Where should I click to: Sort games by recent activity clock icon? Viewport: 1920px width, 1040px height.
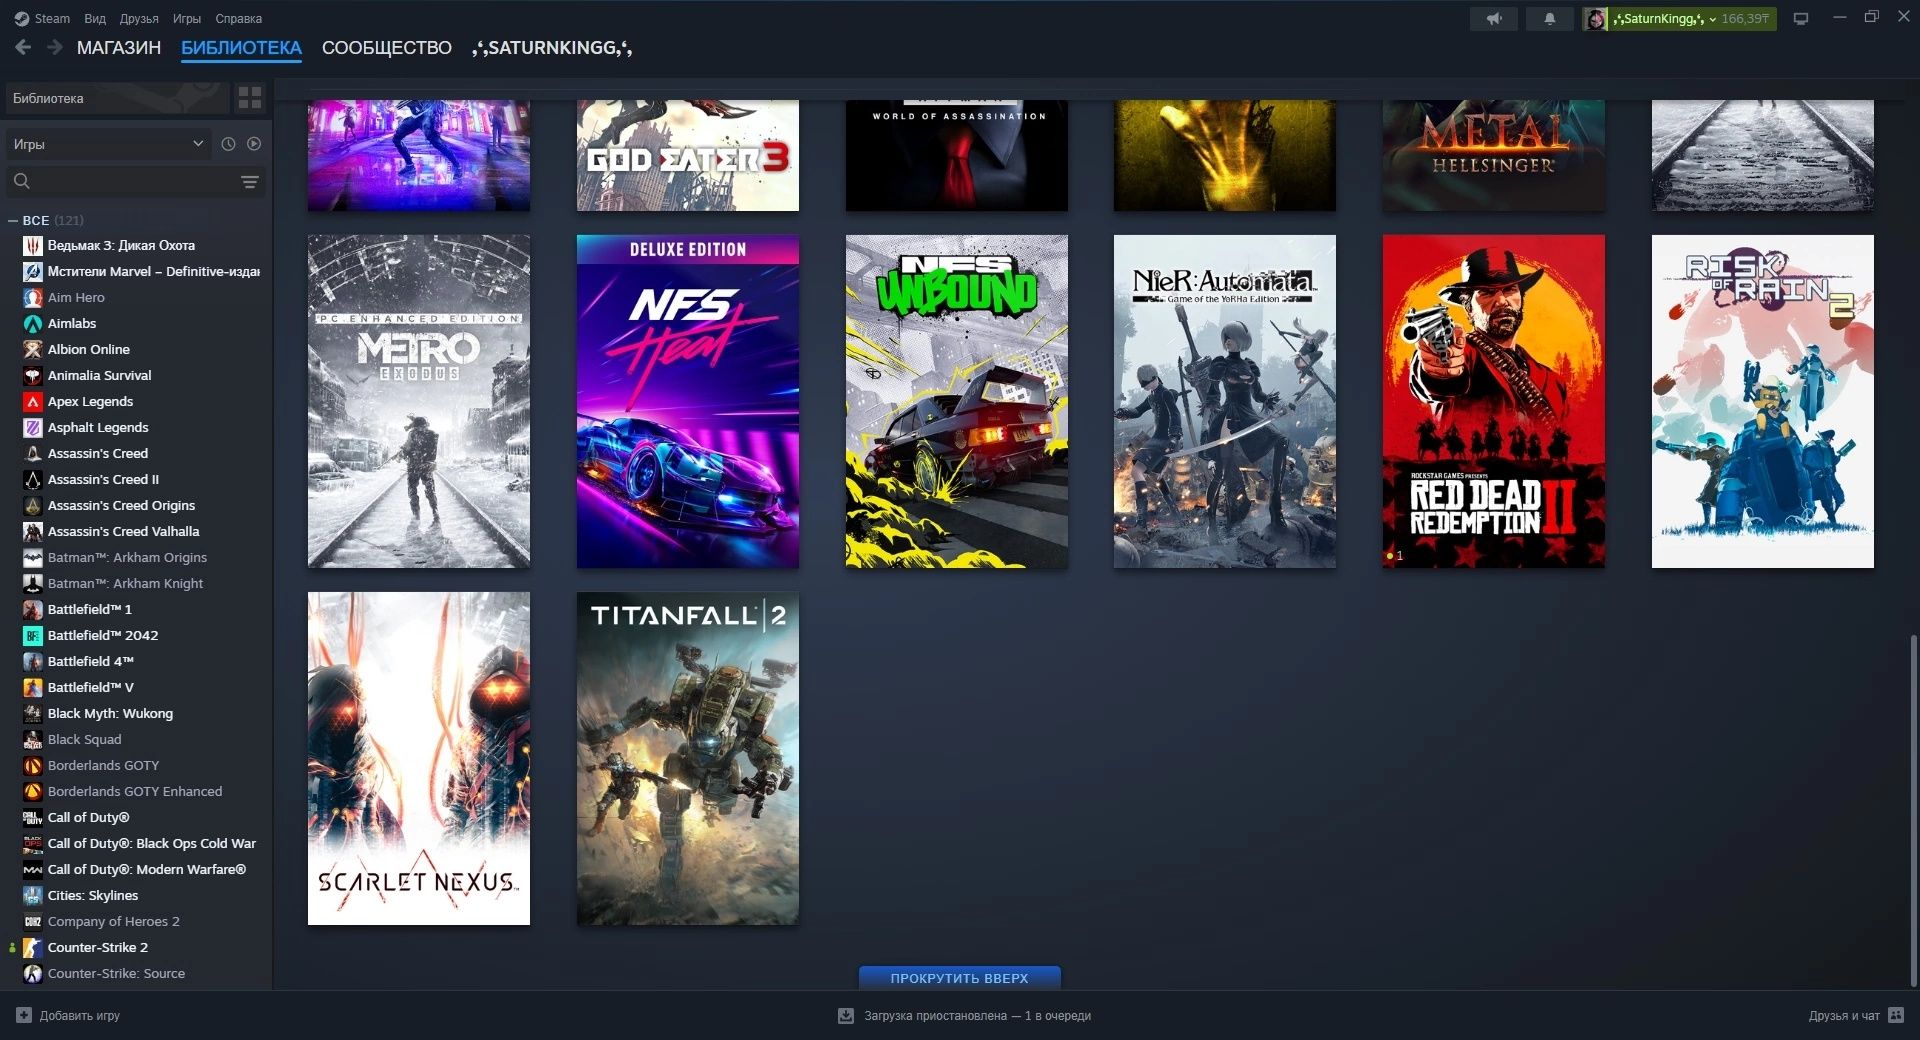tap(228, 144)
